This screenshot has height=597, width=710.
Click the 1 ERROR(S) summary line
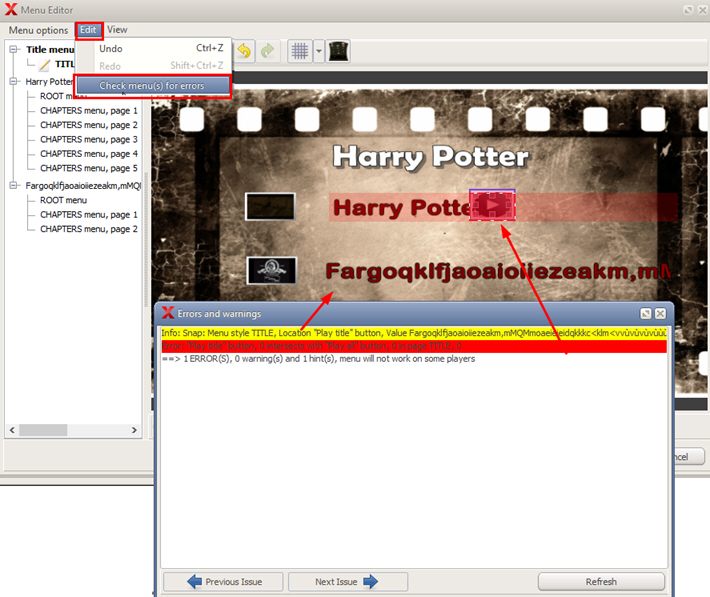(318, 359)
